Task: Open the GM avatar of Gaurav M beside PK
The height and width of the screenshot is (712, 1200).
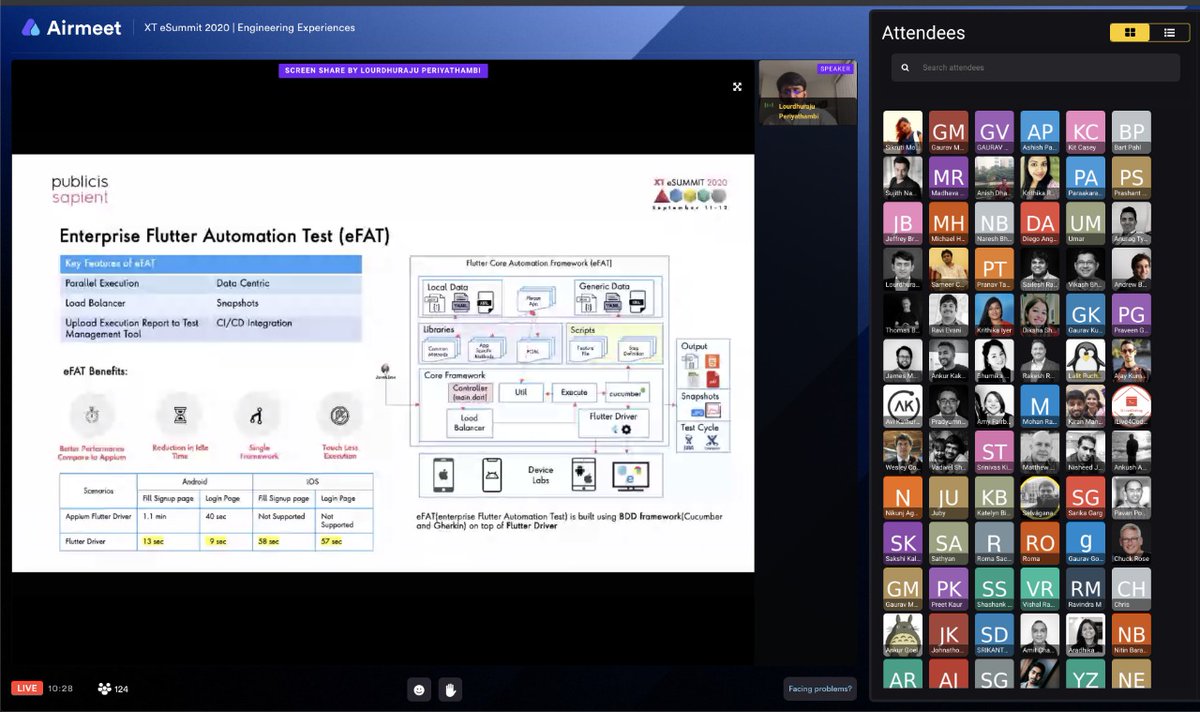Action: pos(902,590)
